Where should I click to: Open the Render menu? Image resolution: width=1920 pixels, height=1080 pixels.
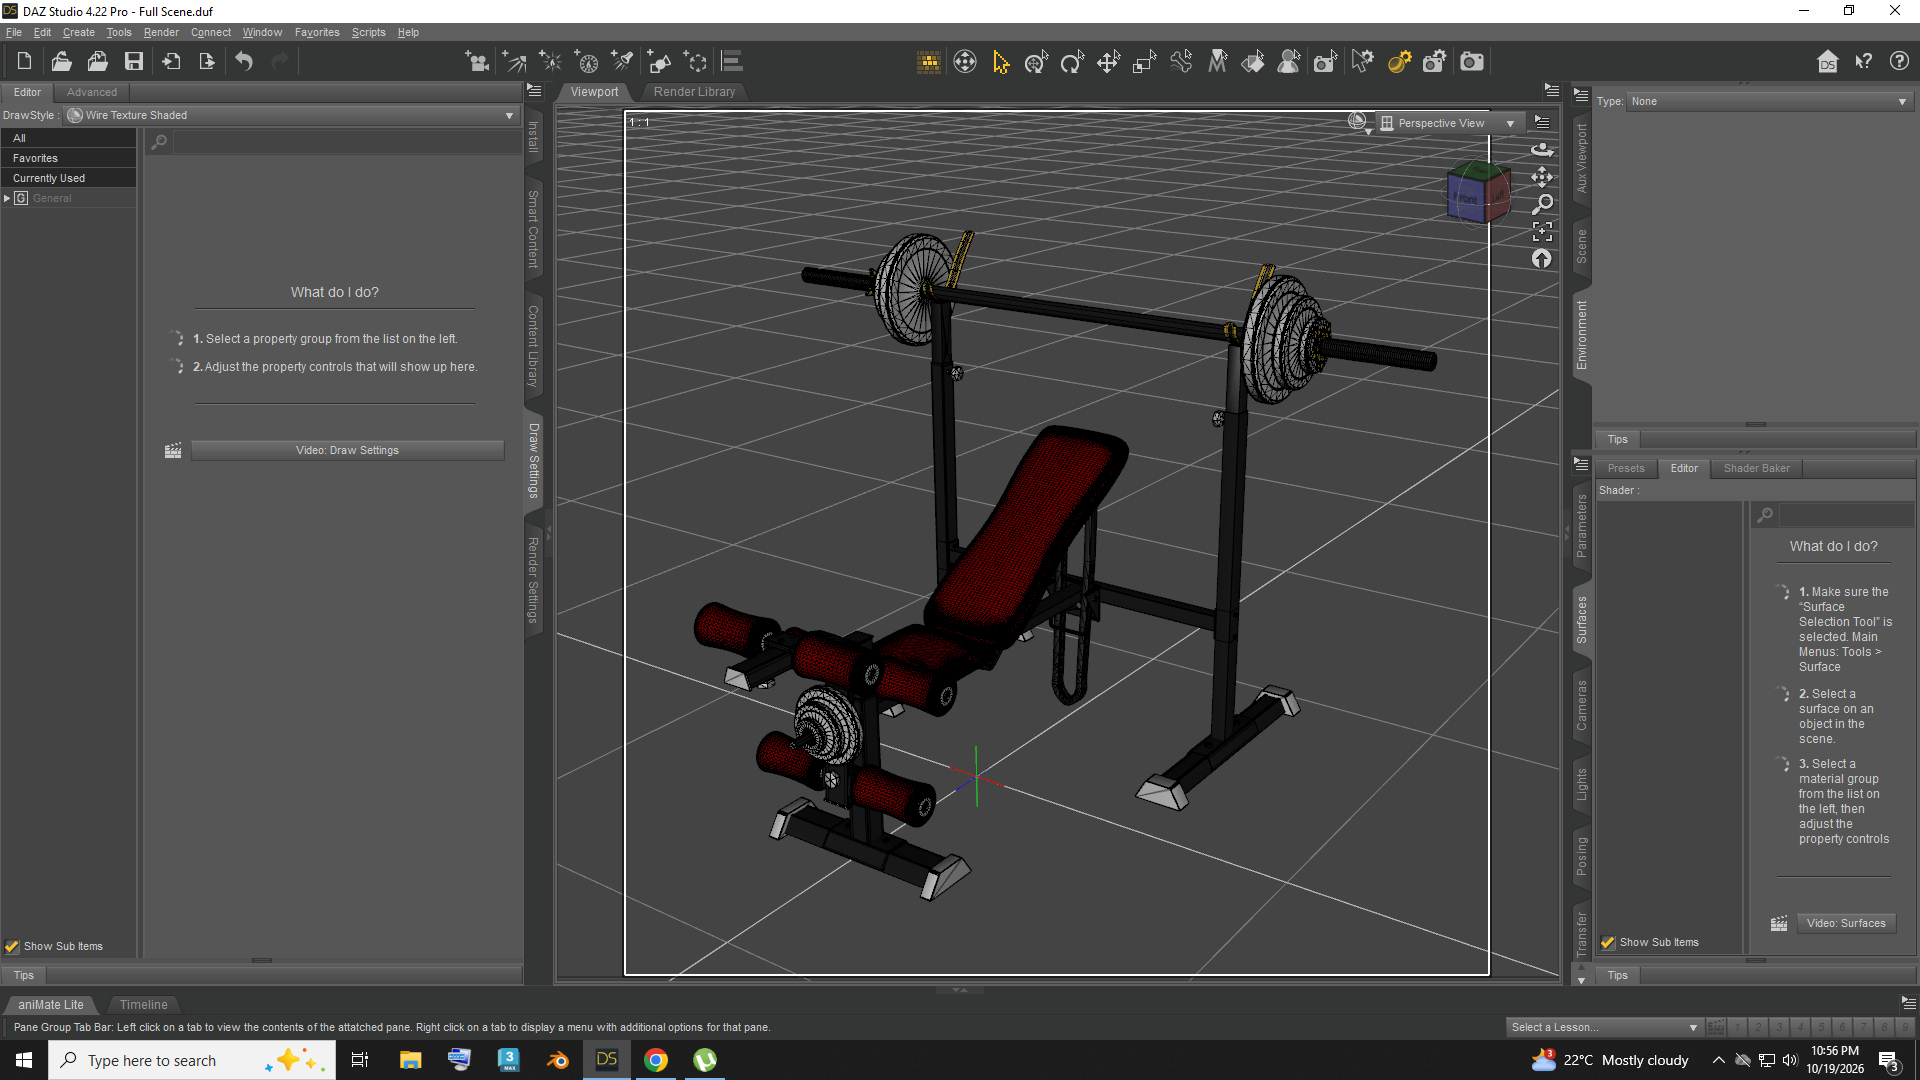coord(161,32)
